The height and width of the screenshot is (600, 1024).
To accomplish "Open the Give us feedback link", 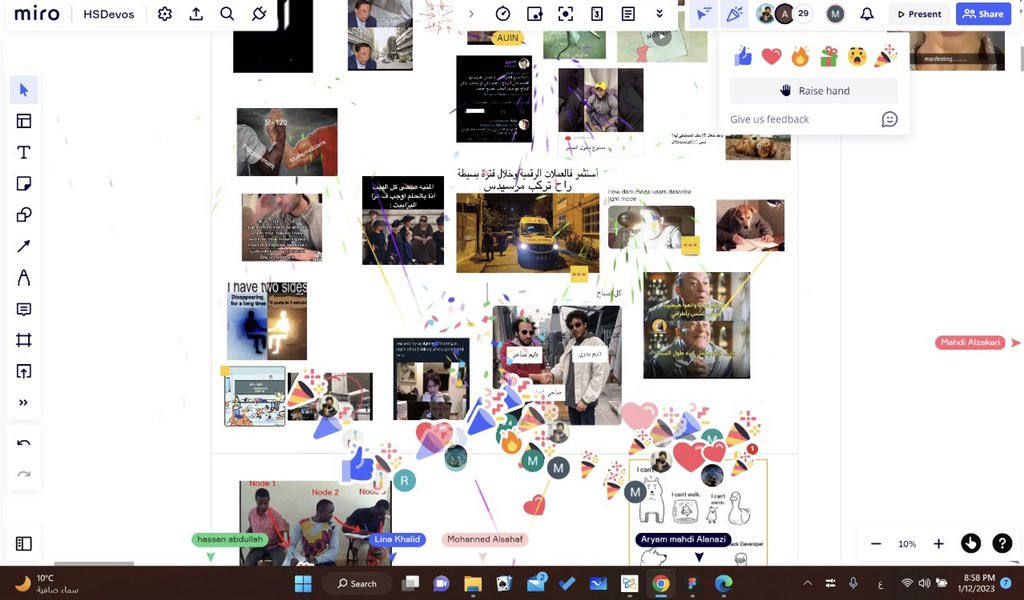I will click(x=769, y=119).
